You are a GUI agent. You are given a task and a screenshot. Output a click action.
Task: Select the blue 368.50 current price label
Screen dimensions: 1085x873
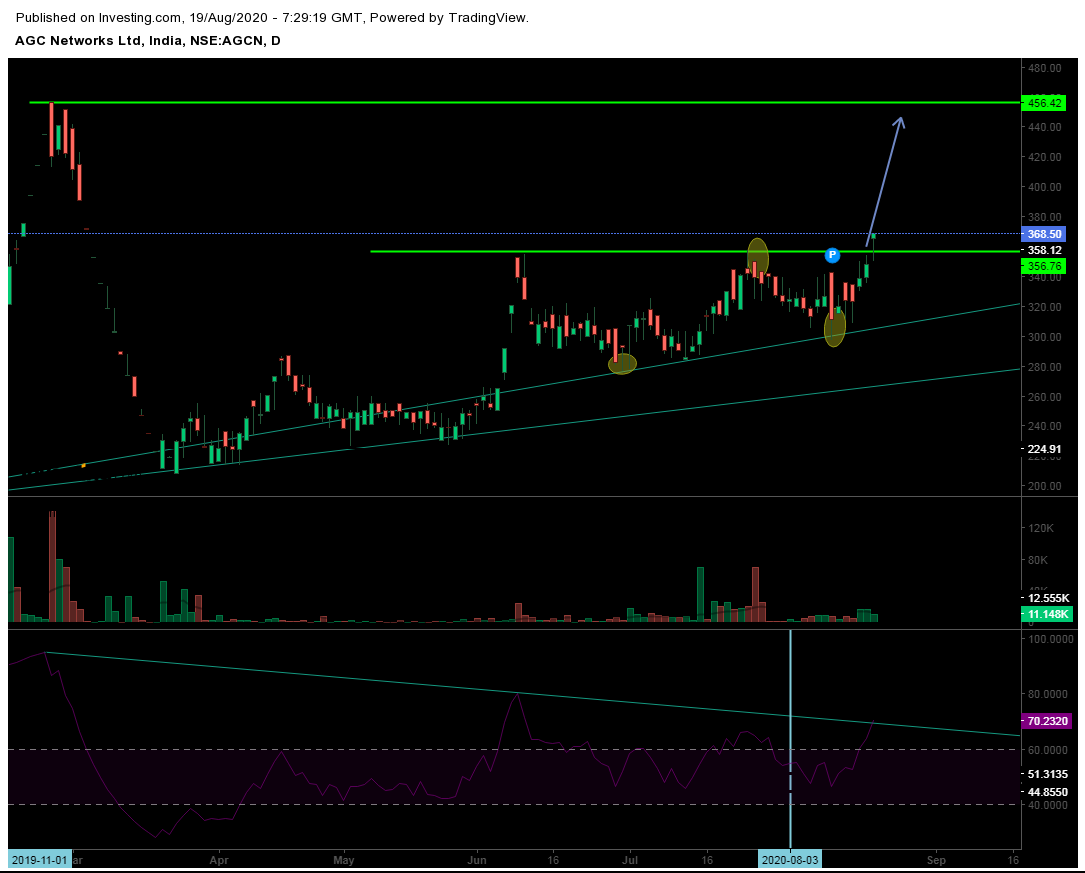[x=1043, y=235]
